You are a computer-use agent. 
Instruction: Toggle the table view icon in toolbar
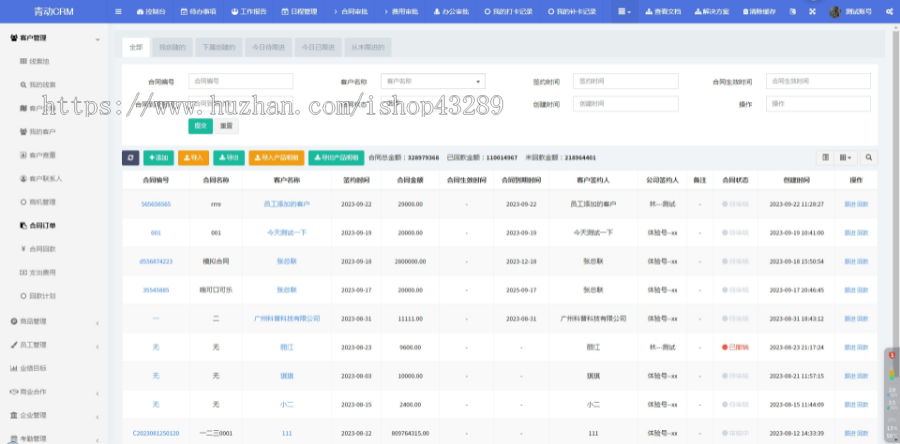826,157
